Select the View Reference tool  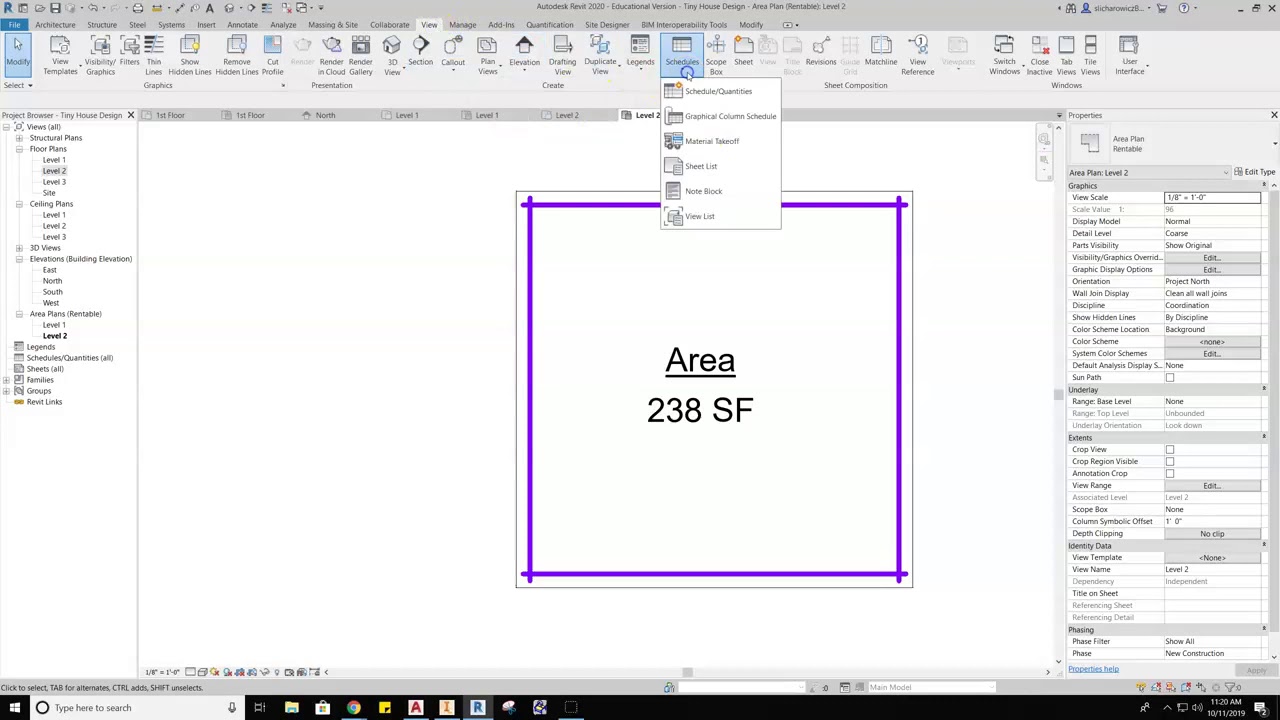(917, 55)
